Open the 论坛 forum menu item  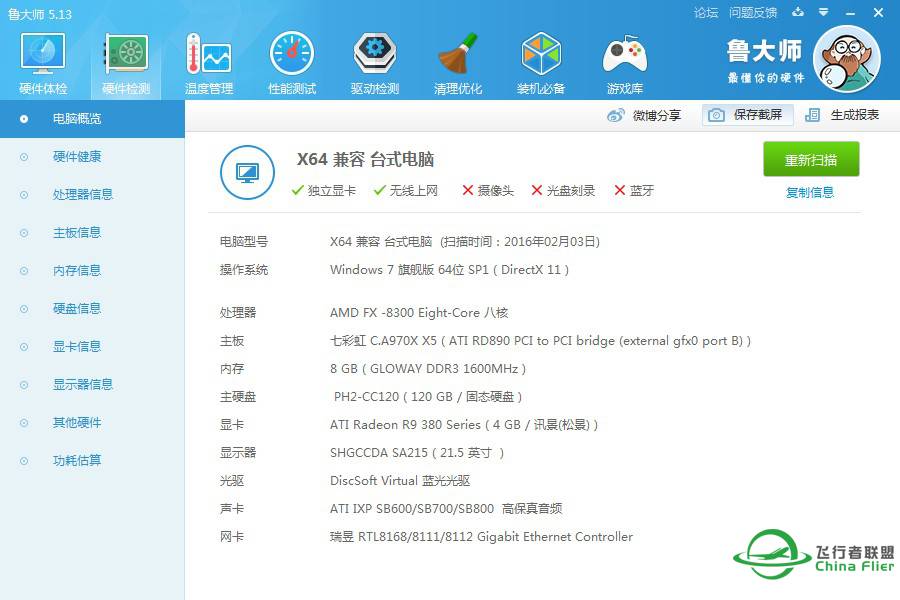pyautogui.click(x=706, y=12)
